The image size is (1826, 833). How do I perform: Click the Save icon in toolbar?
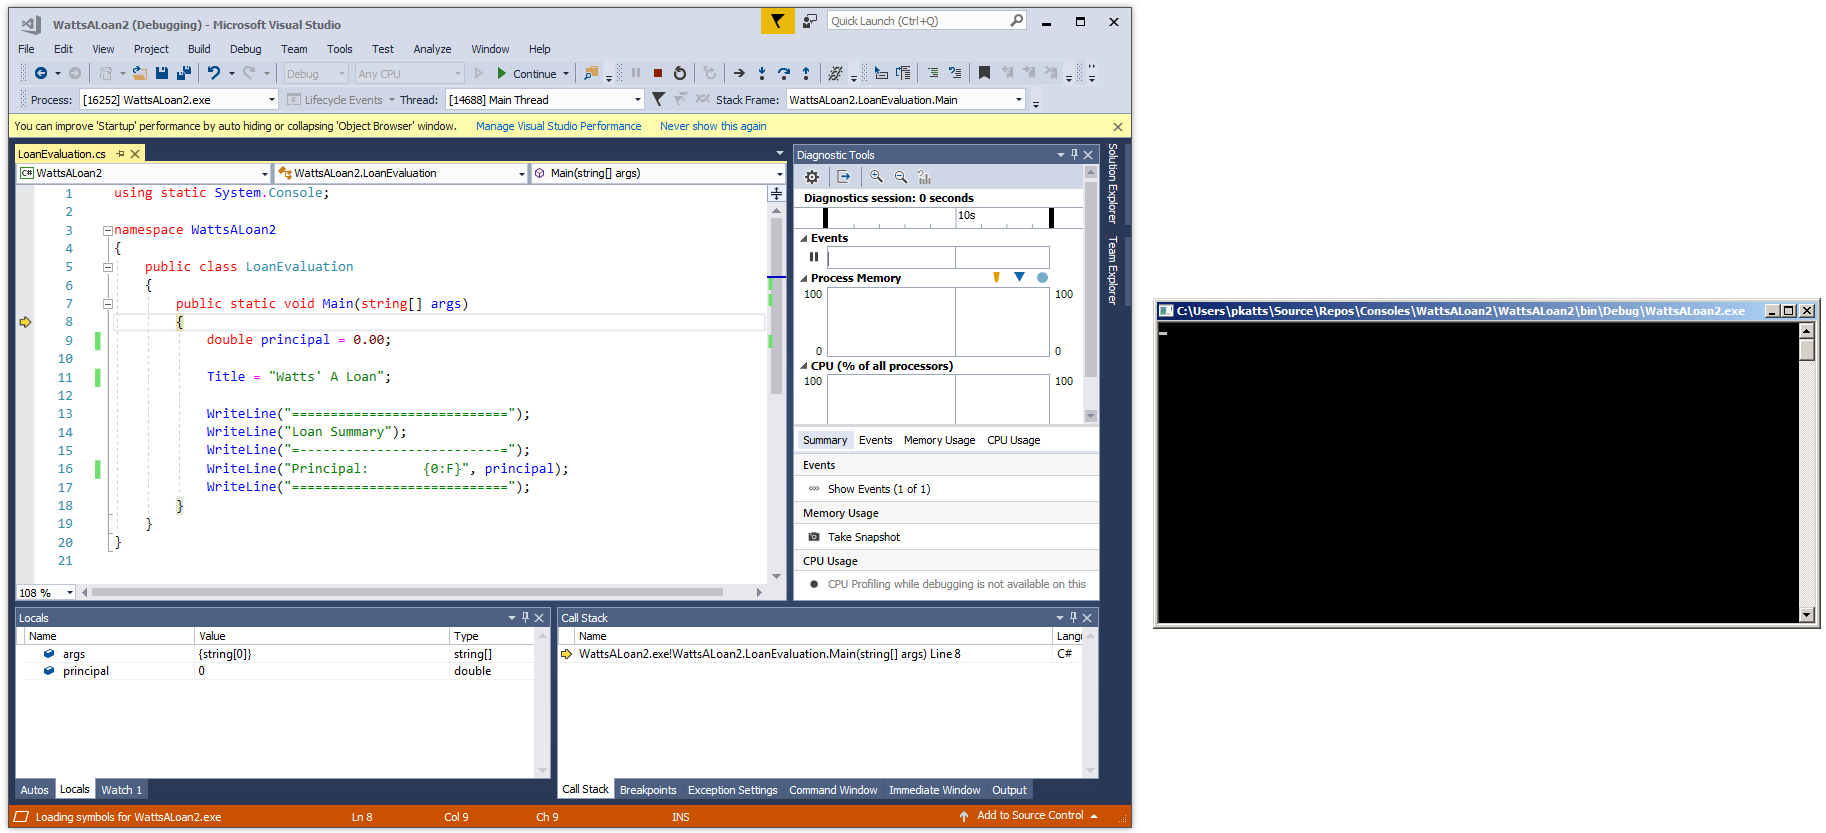pos(162,73)
